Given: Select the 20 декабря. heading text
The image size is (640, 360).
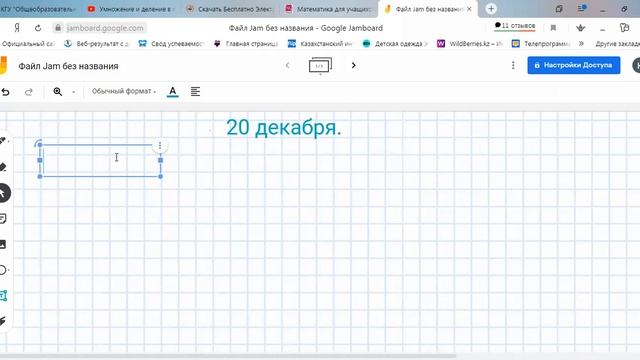Looking at the screenshot, I should tap(284, 127).
